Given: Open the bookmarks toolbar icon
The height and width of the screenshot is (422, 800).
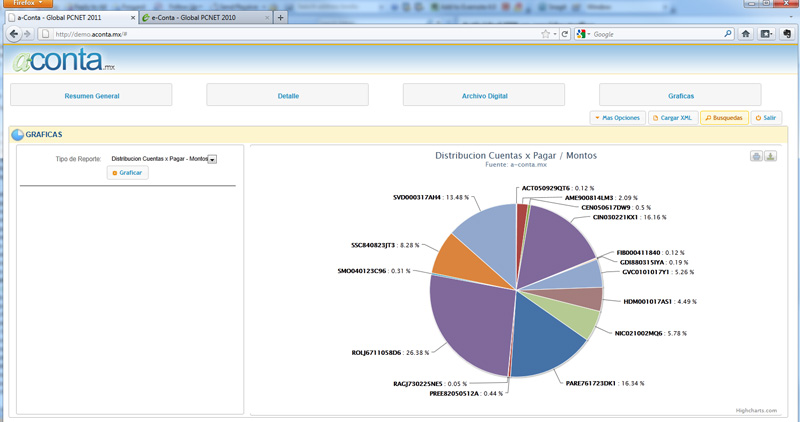Looking at the screenshot, I should [766, 34].
